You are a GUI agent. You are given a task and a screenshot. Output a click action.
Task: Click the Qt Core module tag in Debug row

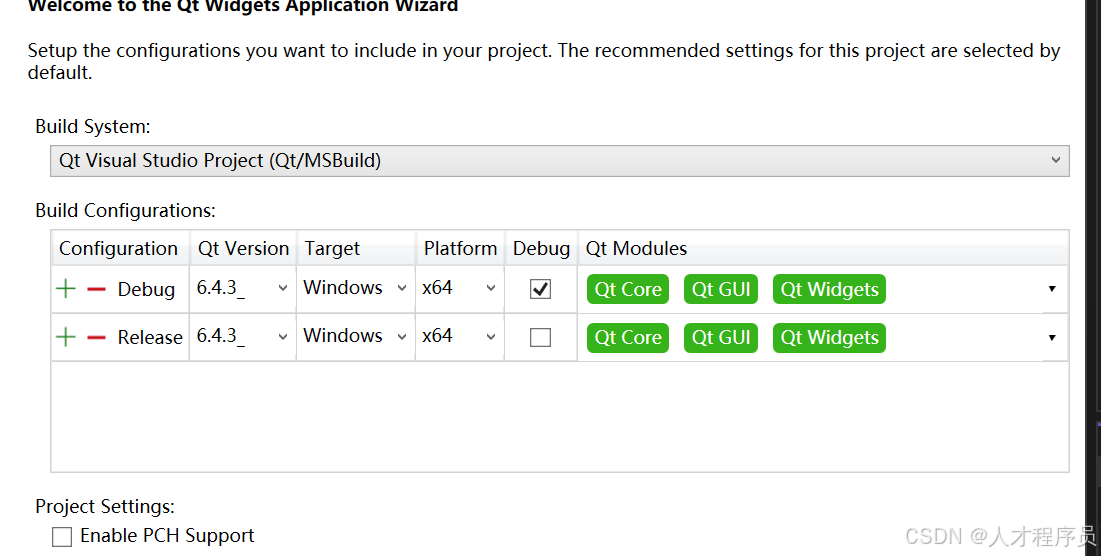point(628,289)
